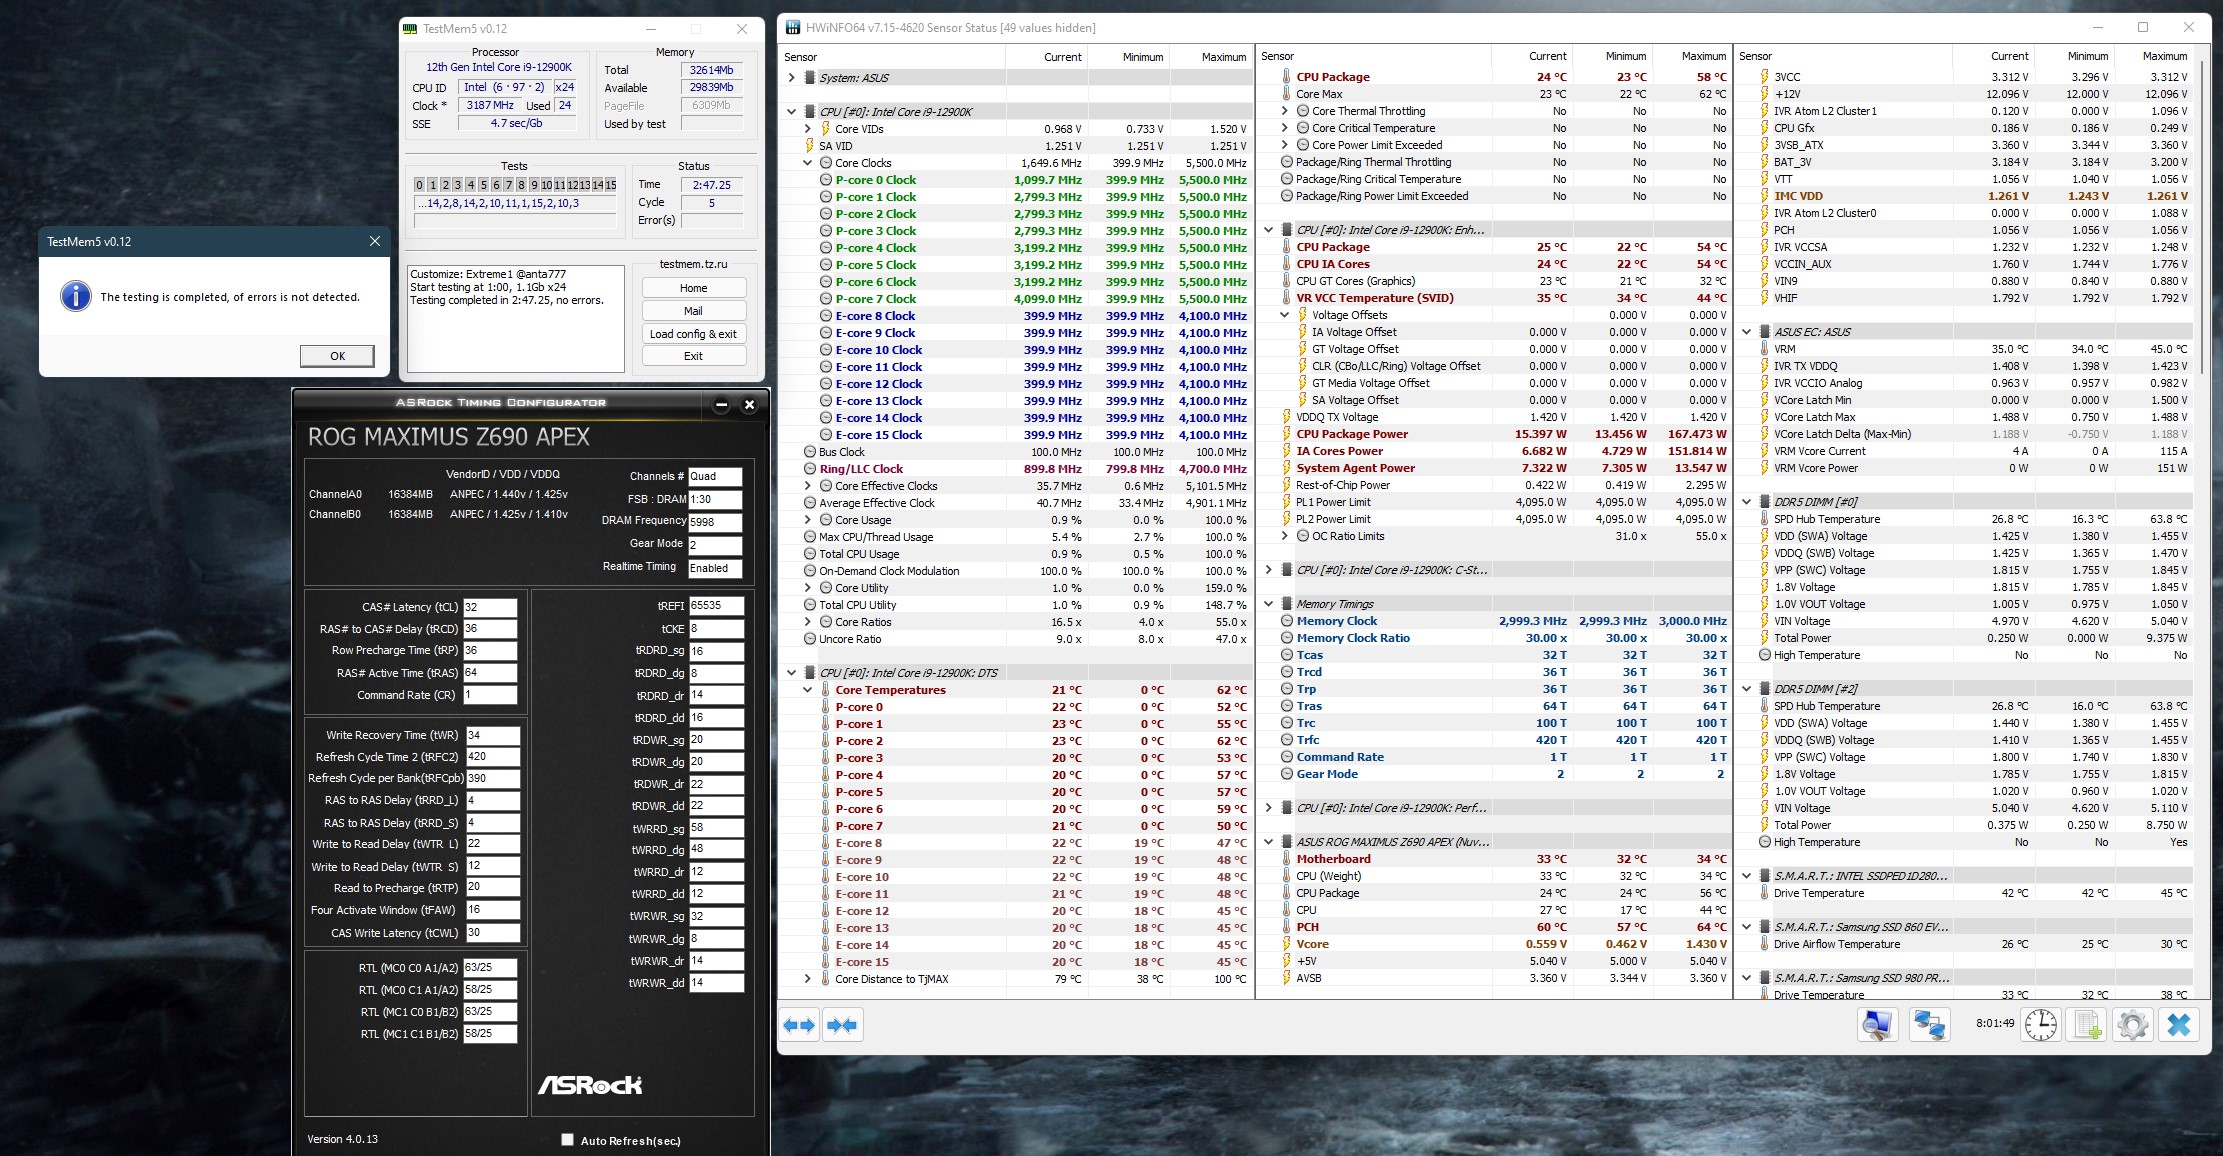This screenshot has width=2223, height=1156.
Task: Click the remote network computers icon
Action: tap(1928, 1025)
